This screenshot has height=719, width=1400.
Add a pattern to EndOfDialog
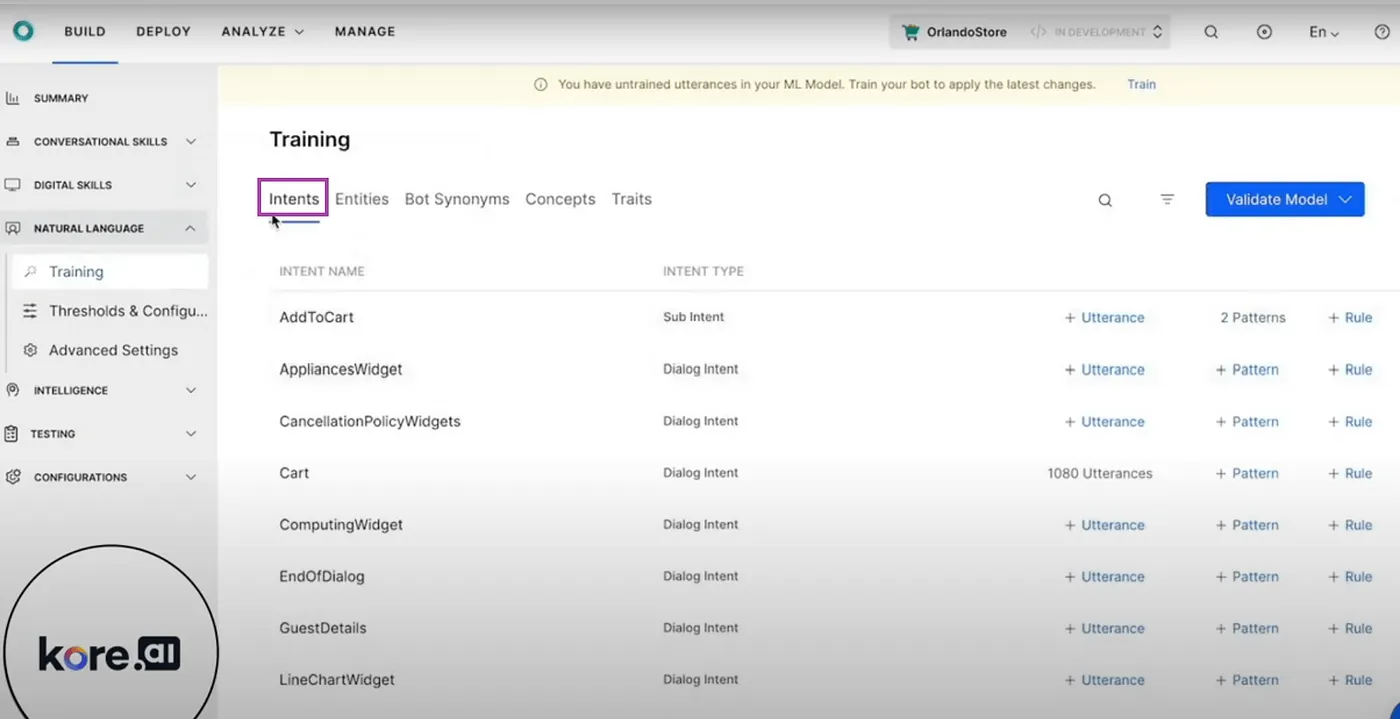click(x=1247, y=577)
